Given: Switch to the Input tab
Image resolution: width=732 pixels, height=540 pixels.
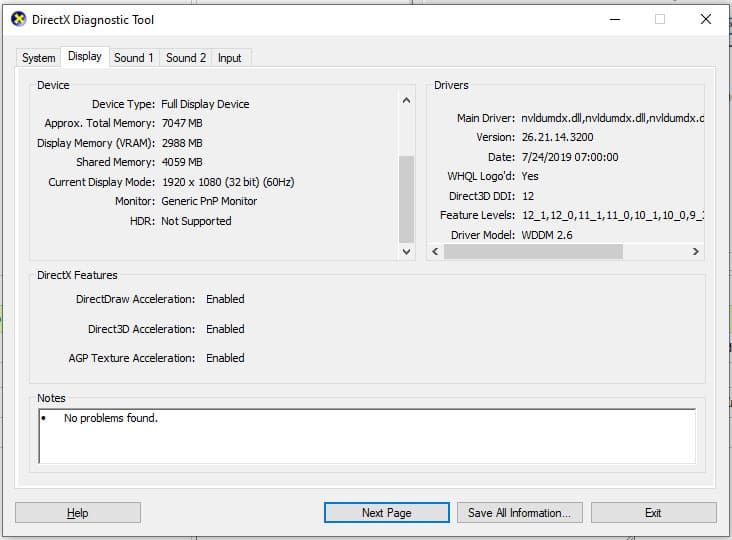Looking at the screenshot, I should [229, 58].
